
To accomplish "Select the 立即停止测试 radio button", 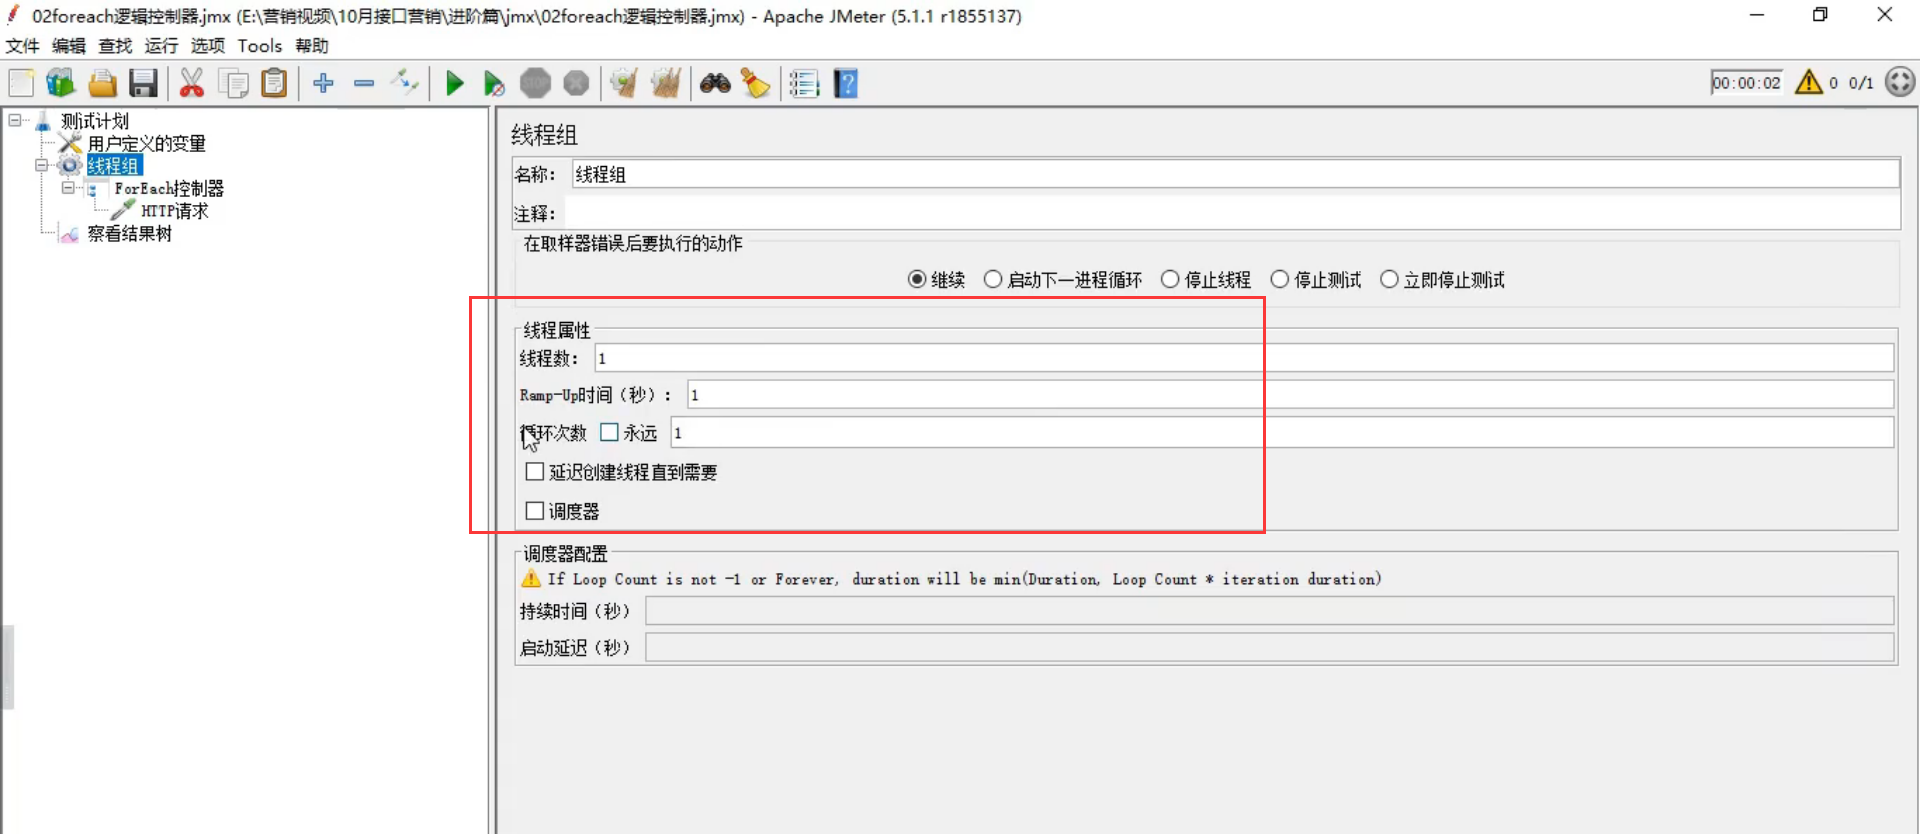I will pyautogui.click(x=1389, y=280).
